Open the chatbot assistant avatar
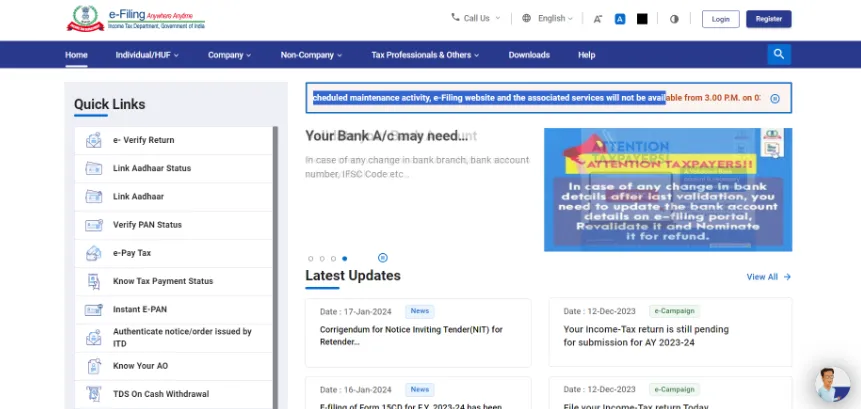 (x=832, y=384)
